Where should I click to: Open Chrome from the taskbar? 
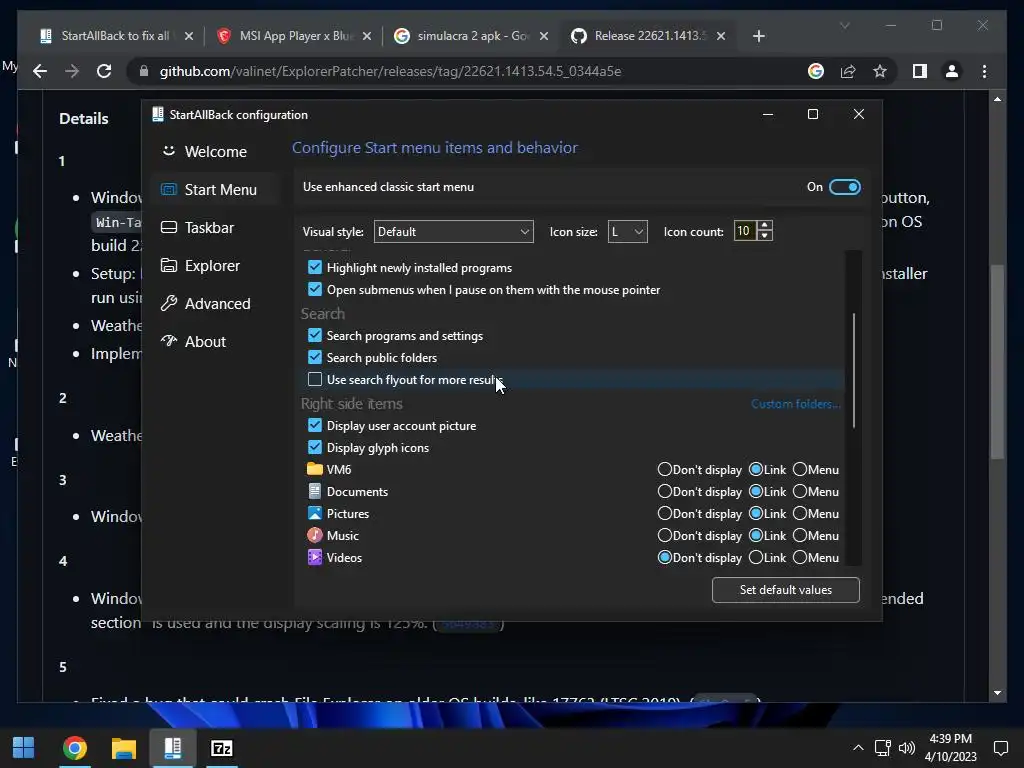[74, 748]
